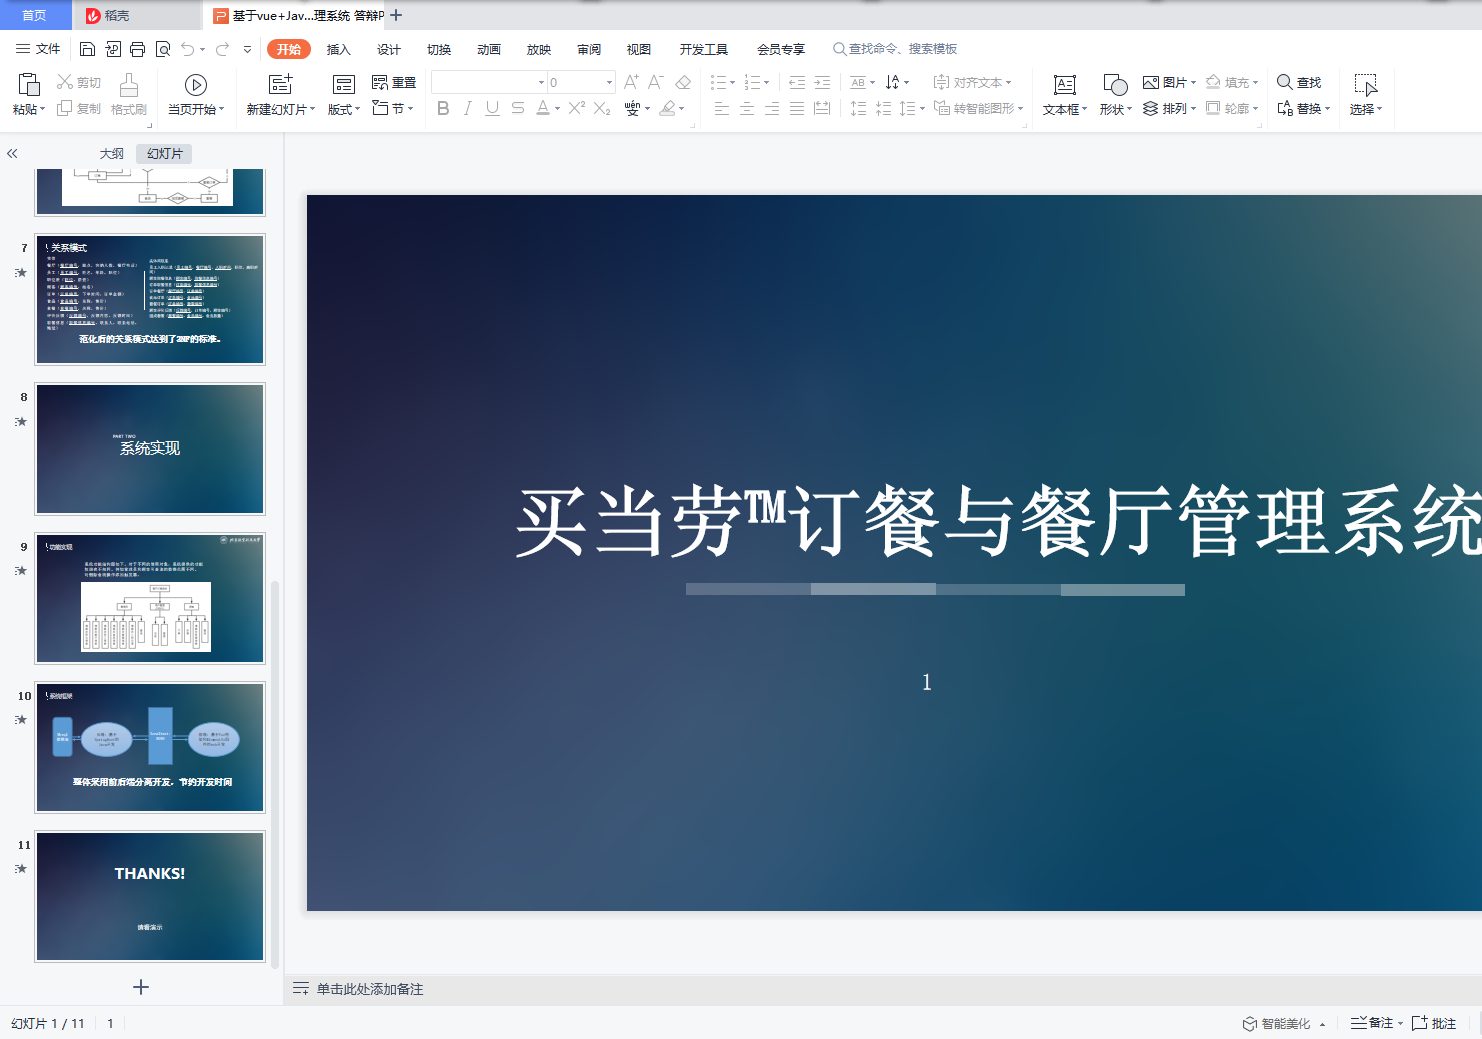Image resolution: width=1482 pixels, height=1039 pixels.
Task: Open the Insert (插入) ribbon tab
Action: (339, 49)
